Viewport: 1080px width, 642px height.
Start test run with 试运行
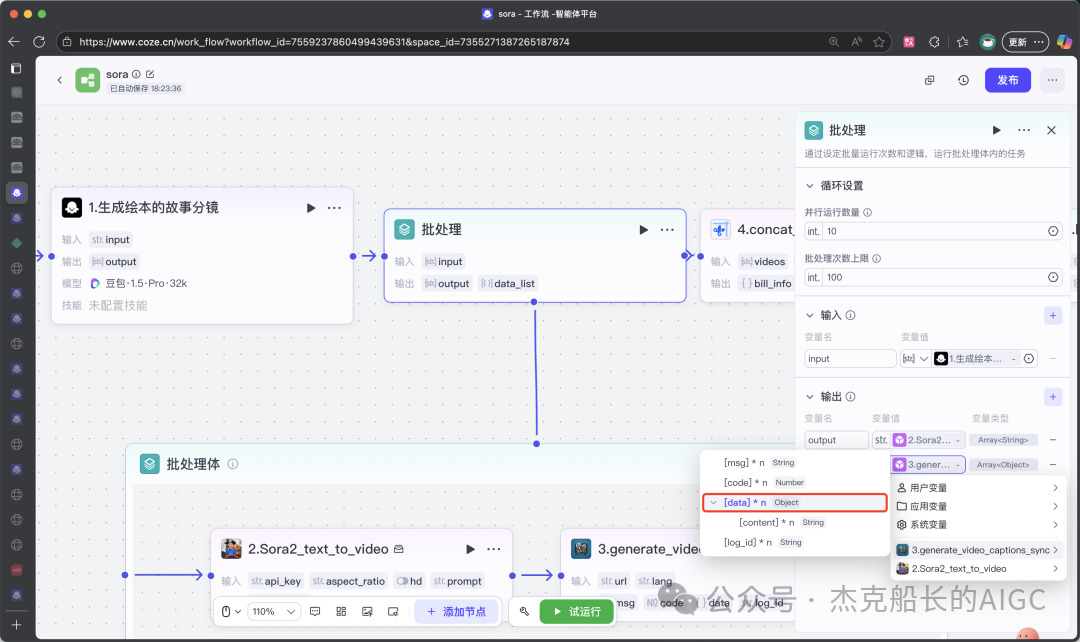[577, 612]
